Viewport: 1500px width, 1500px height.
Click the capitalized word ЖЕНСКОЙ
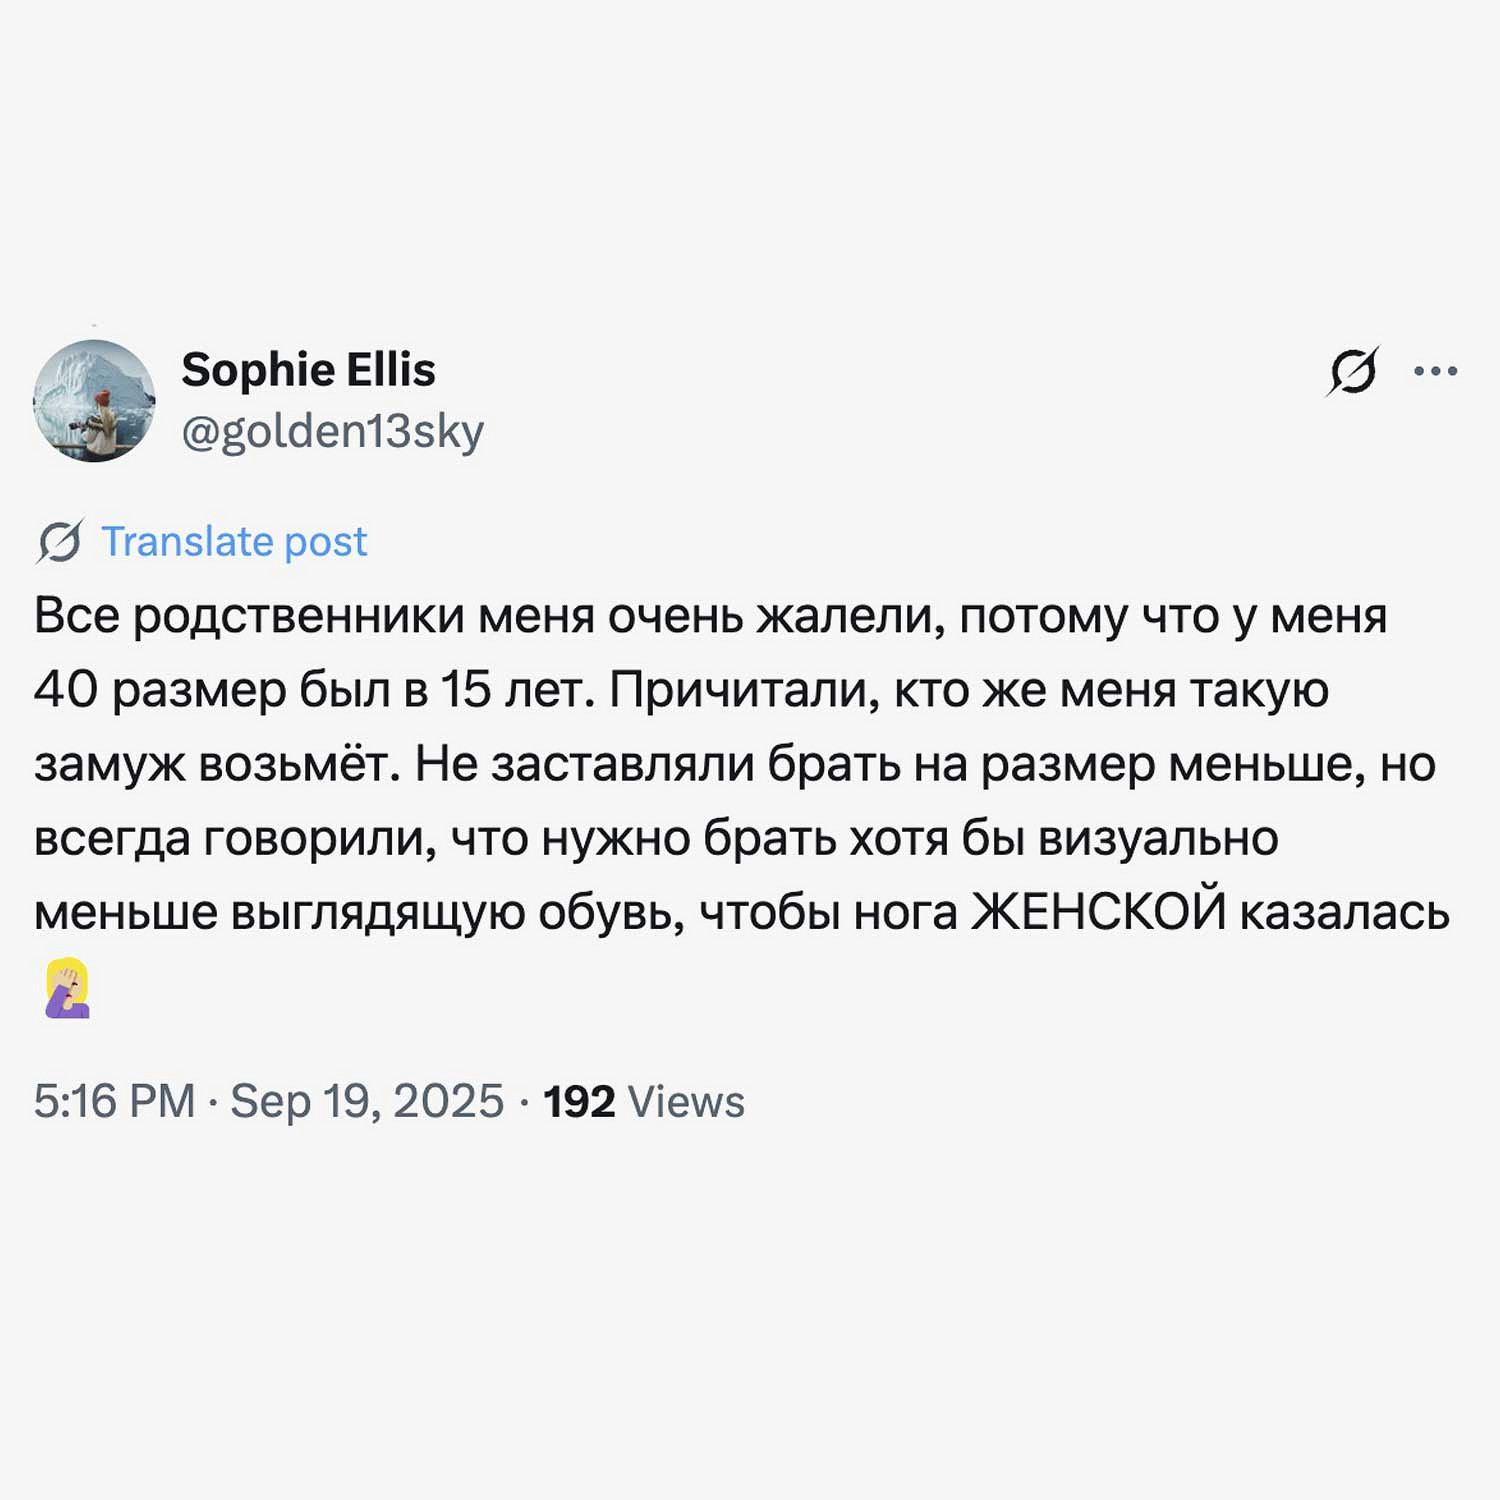[x=1098, y=912]
